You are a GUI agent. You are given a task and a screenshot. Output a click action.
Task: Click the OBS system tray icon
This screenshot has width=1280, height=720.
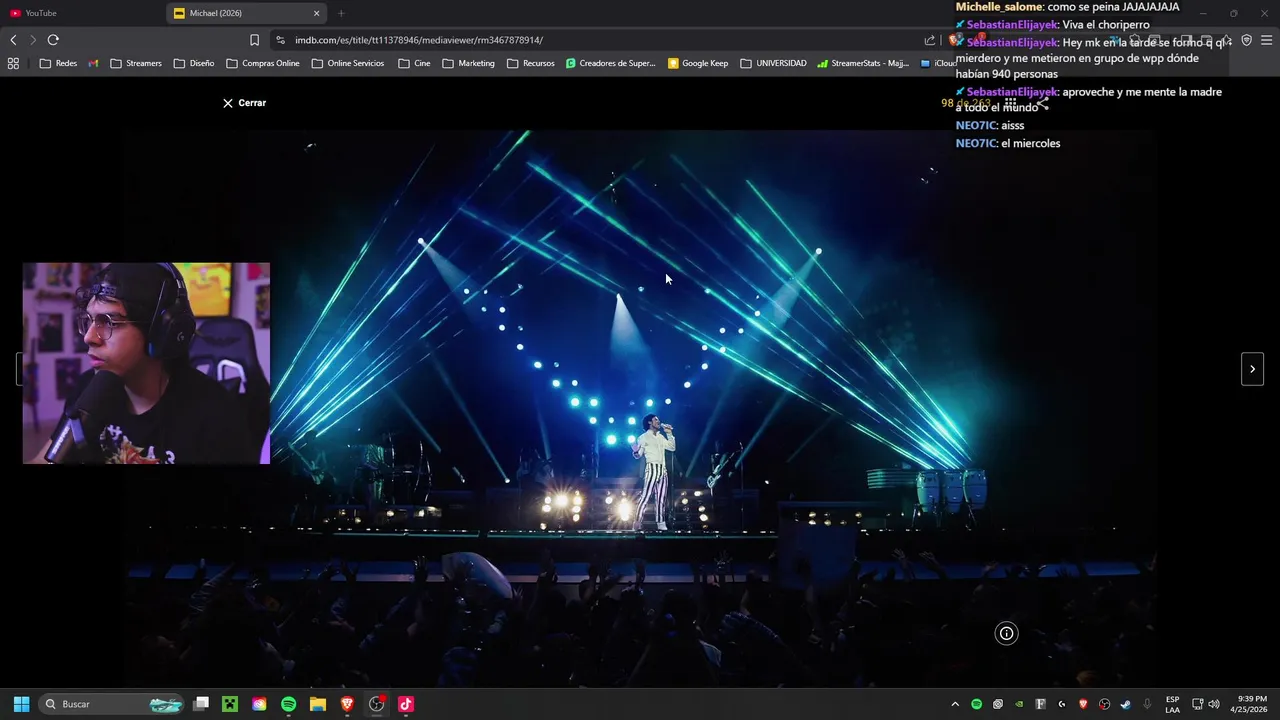(1105, 704)
